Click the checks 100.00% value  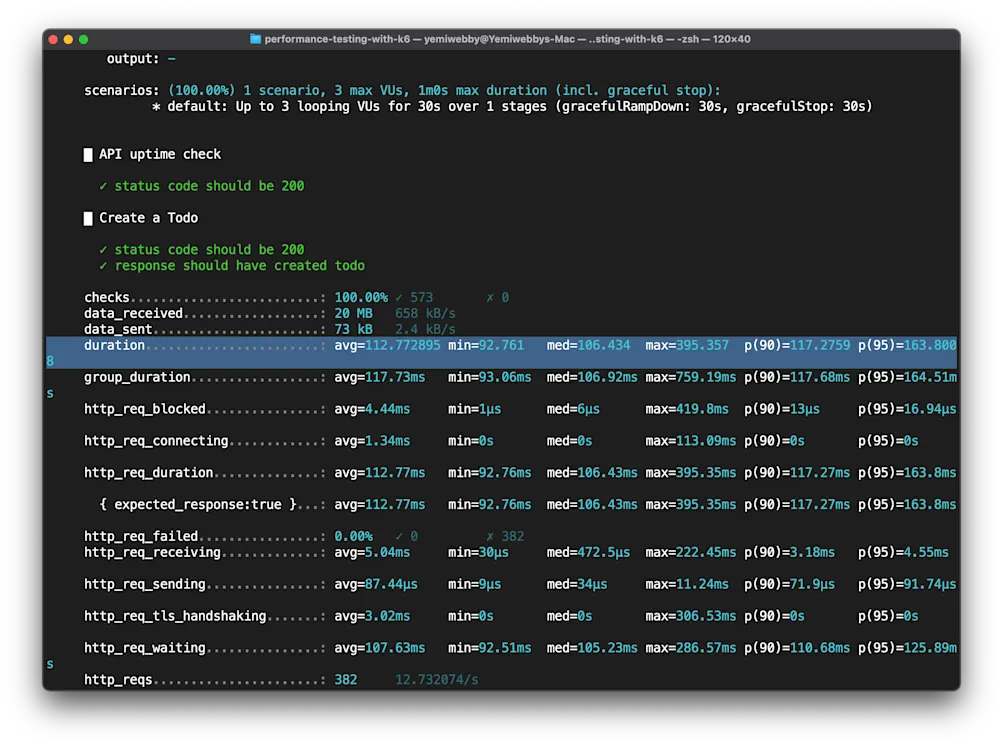(360, 298)
